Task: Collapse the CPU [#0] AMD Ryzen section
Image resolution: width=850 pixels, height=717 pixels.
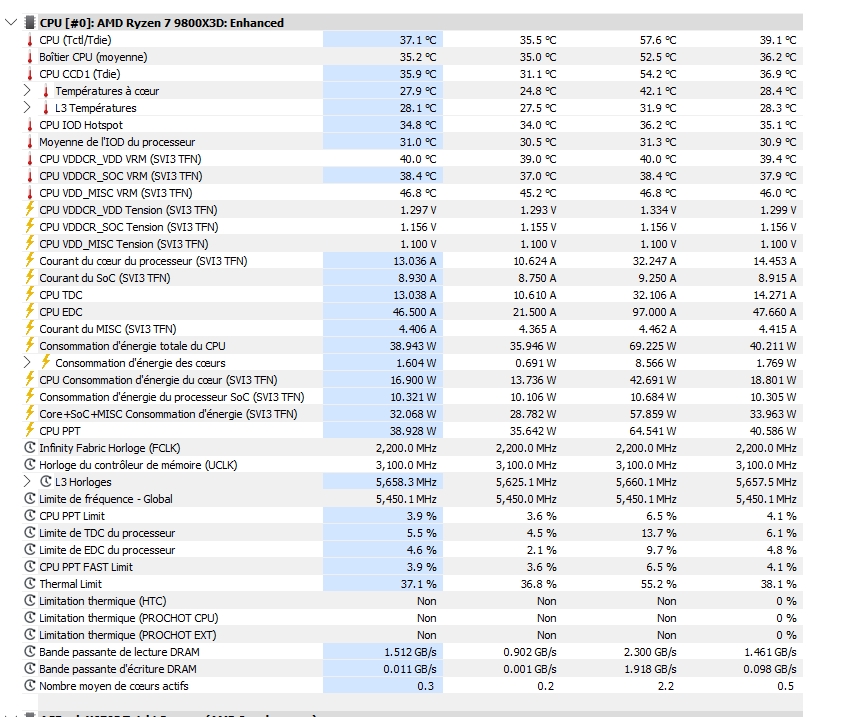Action: [x=11, y=23]
